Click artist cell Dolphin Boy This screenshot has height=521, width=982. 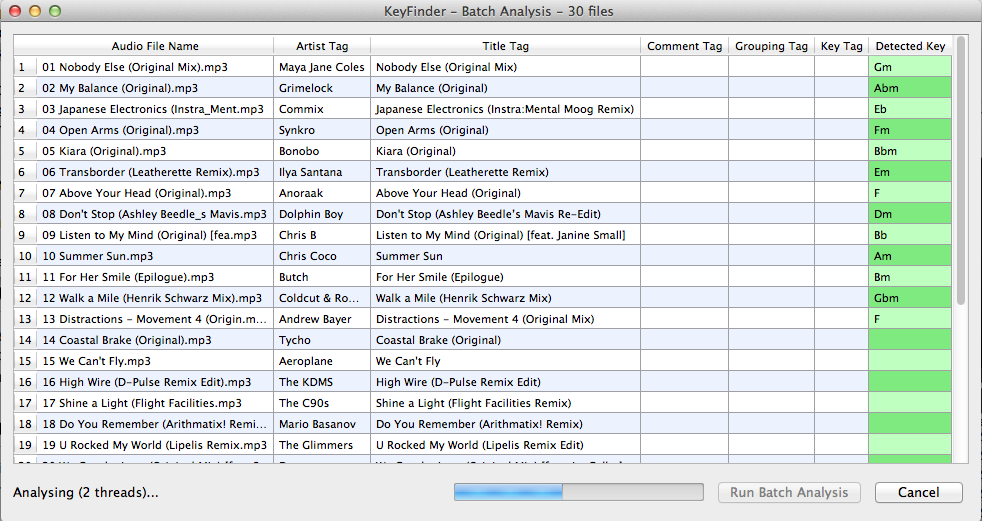point(322,214)
